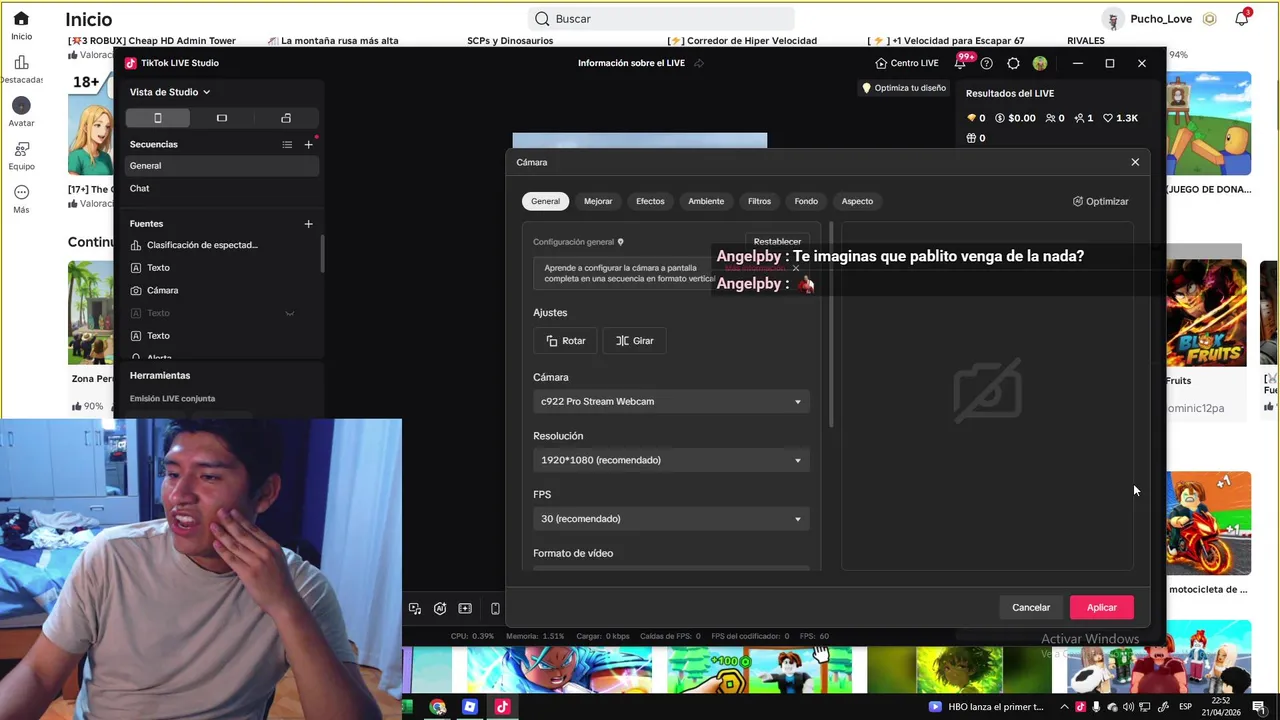This screenshot has height=720, width=1280.
Task: Expand the Vista de Studio dropdown
Action: click(169, 92)
